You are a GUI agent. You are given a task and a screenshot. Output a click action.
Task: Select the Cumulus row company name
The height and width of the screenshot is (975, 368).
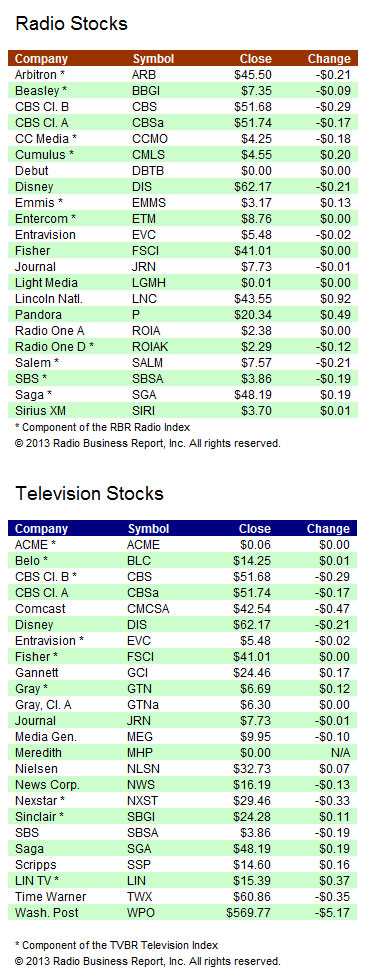44,154
